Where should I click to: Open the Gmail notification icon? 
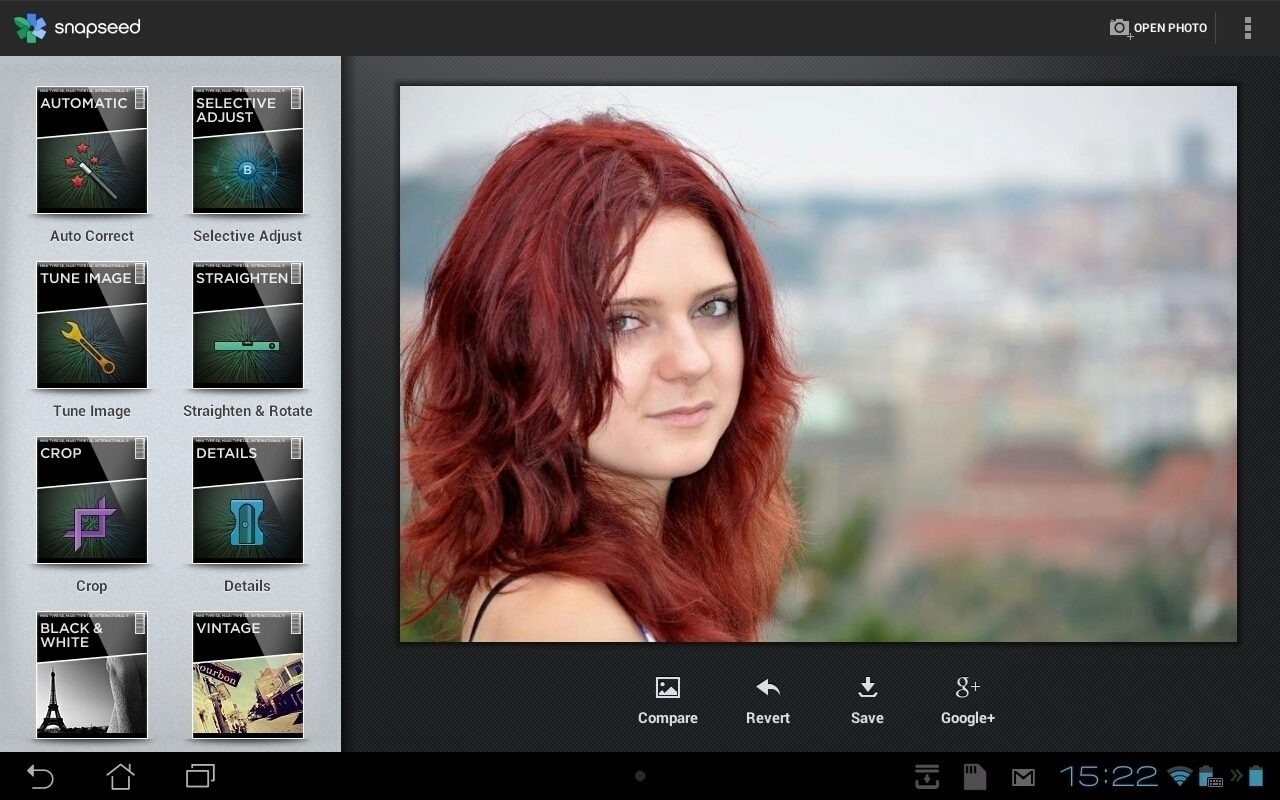click(x=1023, y=777)
